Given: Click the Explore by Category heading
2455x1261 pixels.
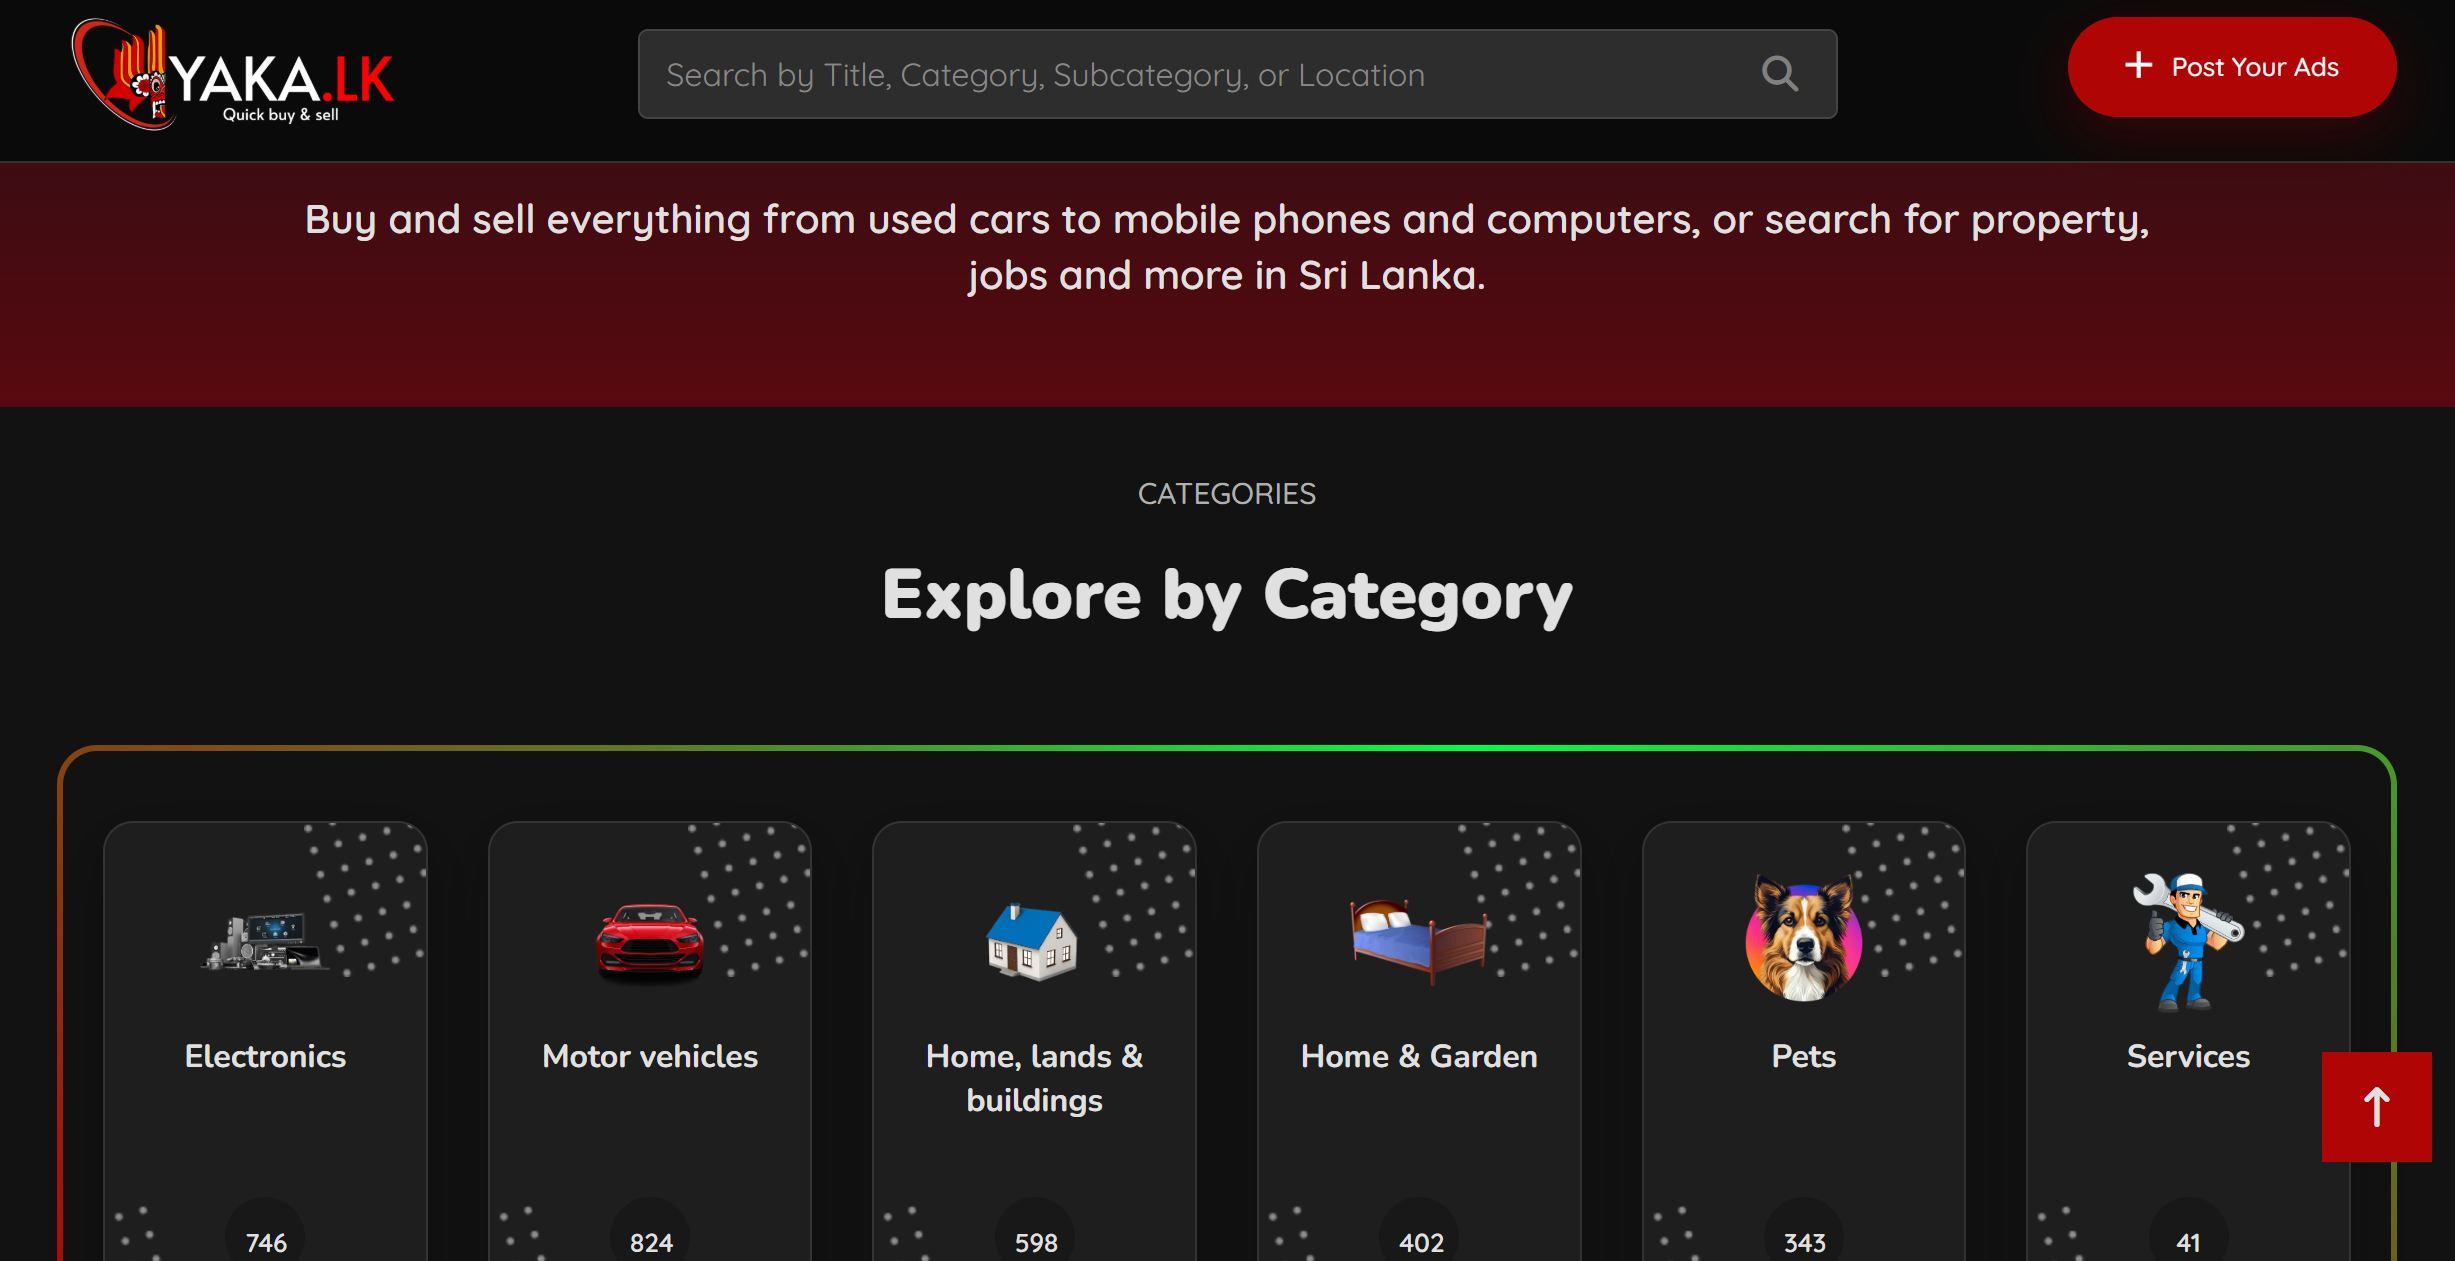Looking at the screenshot, I should 1227,596.
